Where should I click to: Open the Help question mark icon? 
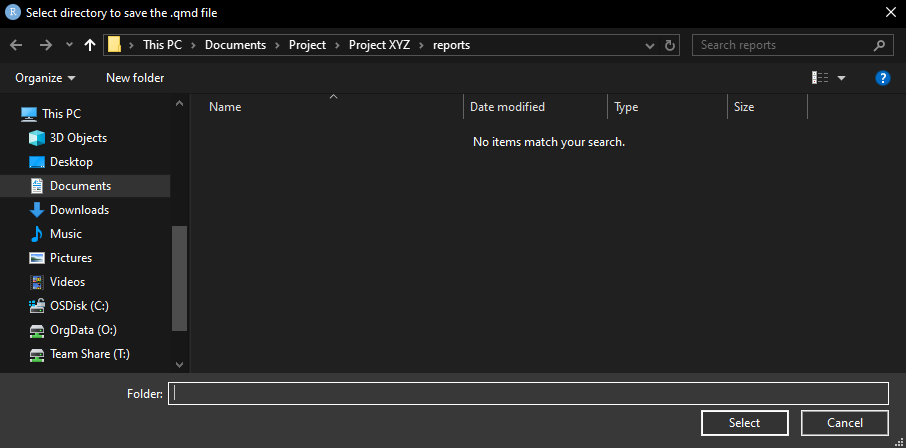[883, 78]
